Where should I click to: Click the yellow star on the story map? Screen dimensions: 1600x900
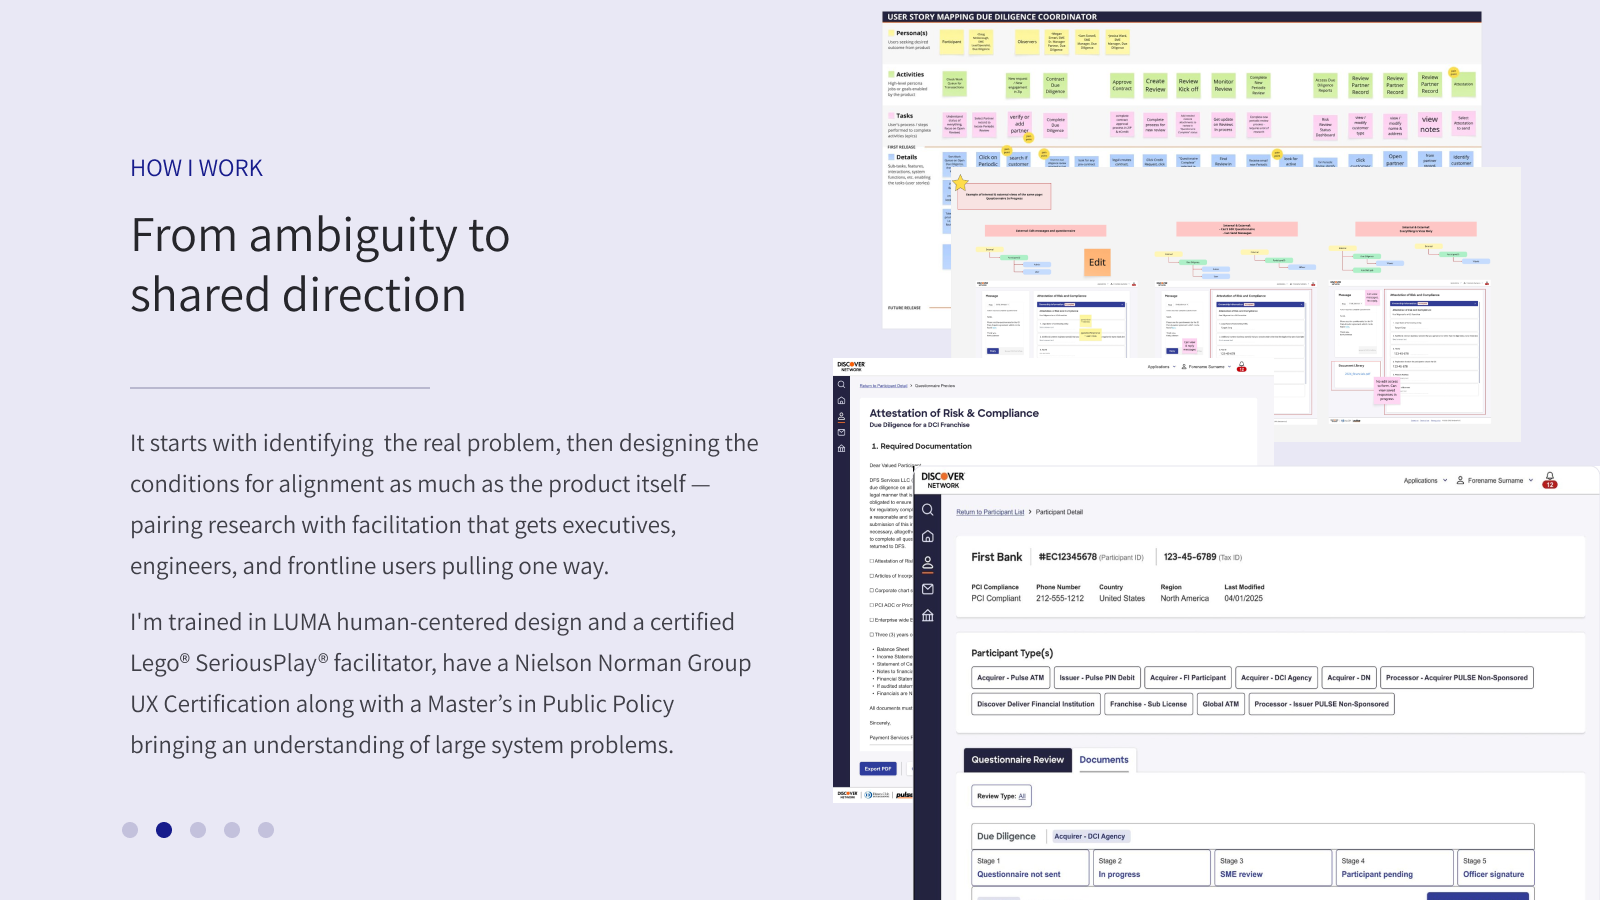point(960,183)
